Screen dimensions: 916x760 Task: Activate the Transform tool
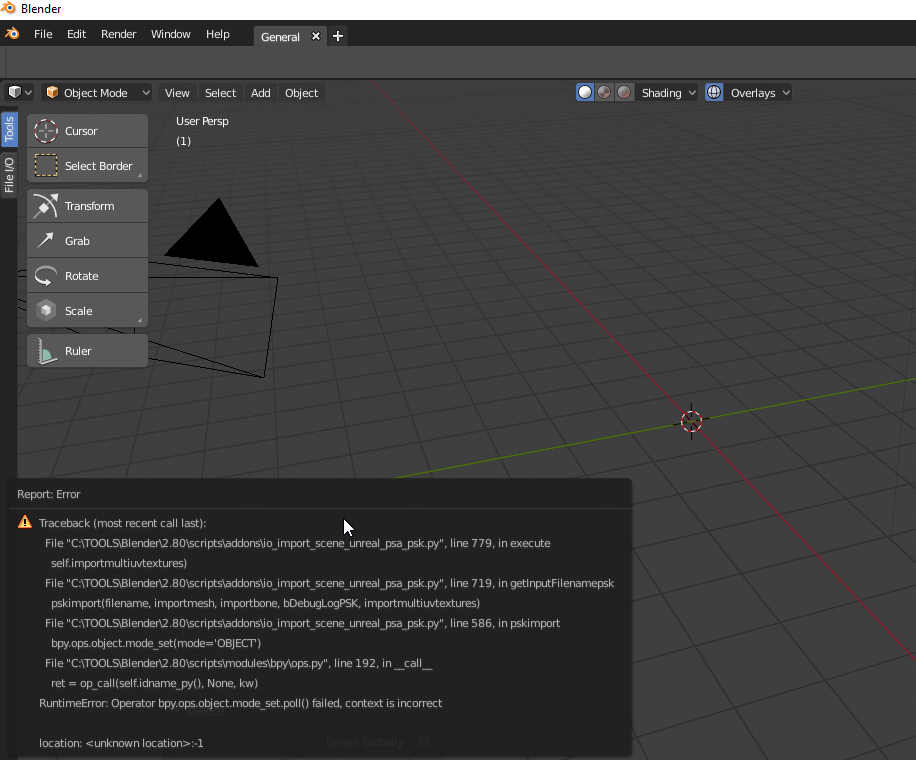(x=87, y=205)
